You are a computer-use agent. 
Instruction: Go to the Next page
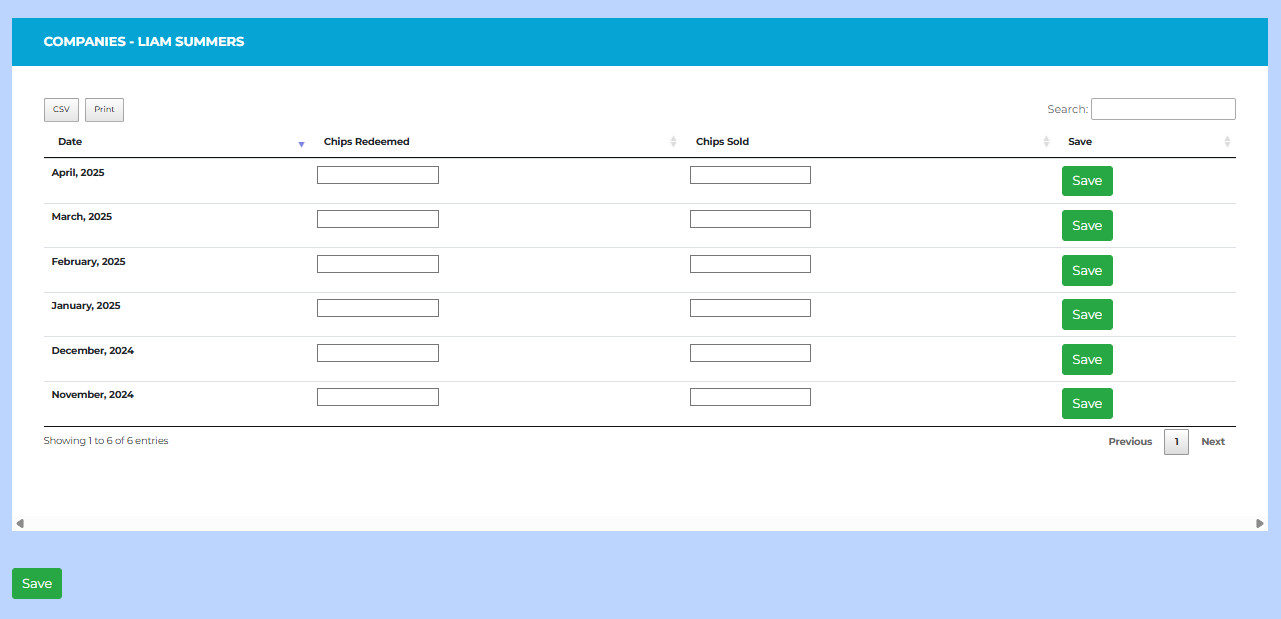1212,442
